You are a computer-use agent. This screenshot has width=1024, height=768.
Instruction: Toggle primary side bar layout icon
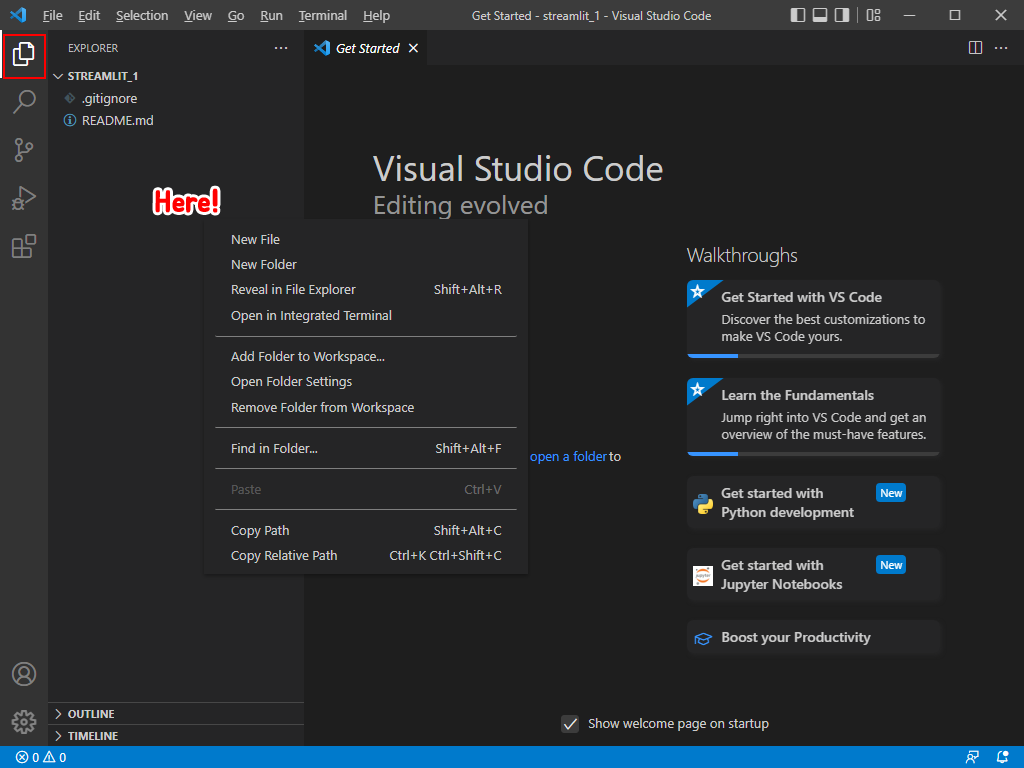pos(797,15)
